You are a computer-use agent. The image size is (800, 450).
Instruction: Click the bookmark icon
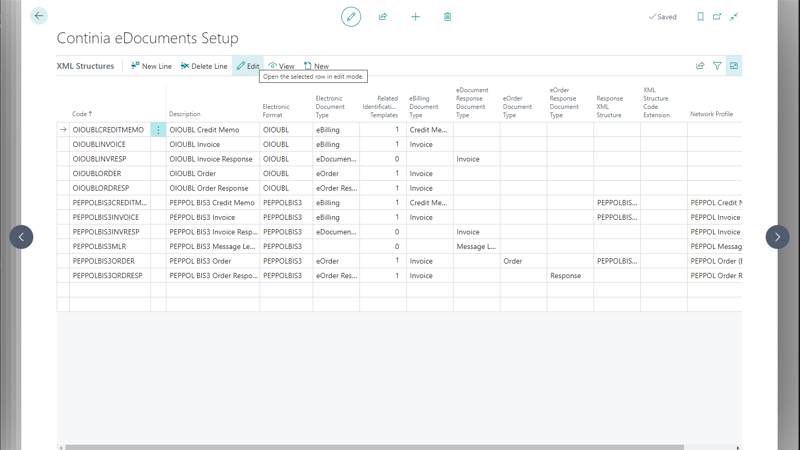point(700,16)
